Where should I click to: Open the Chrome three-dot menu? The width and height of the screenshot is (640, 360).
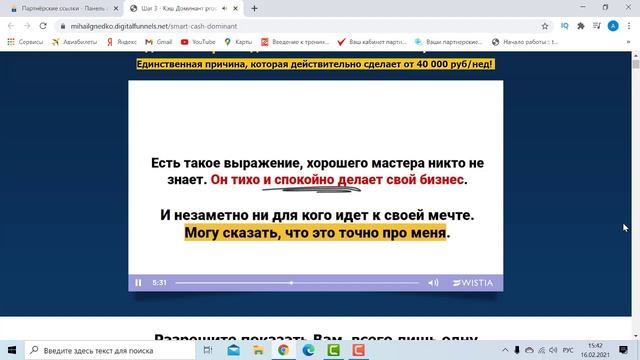click(x=629, y=26)
